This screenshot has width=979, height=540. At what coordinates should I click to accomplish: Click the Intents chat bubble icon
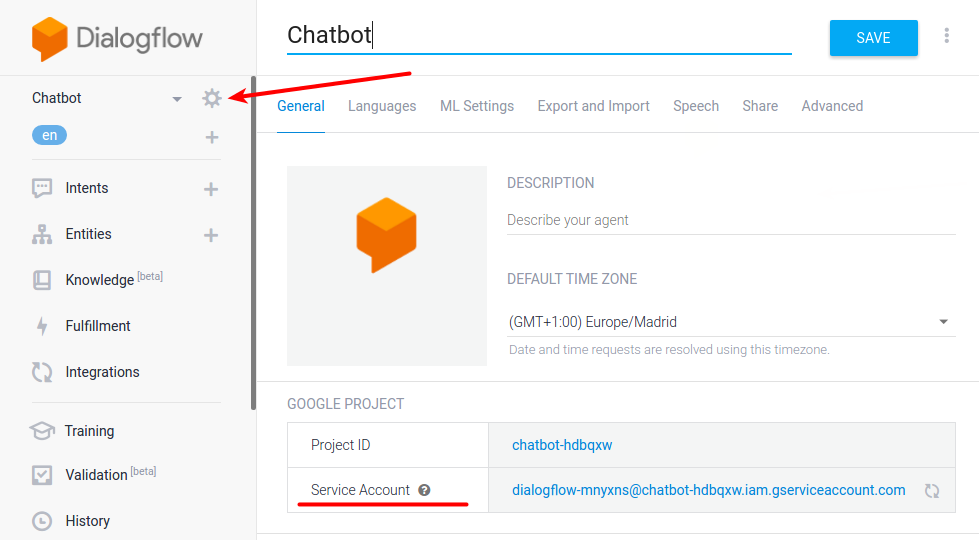point(42,188)
